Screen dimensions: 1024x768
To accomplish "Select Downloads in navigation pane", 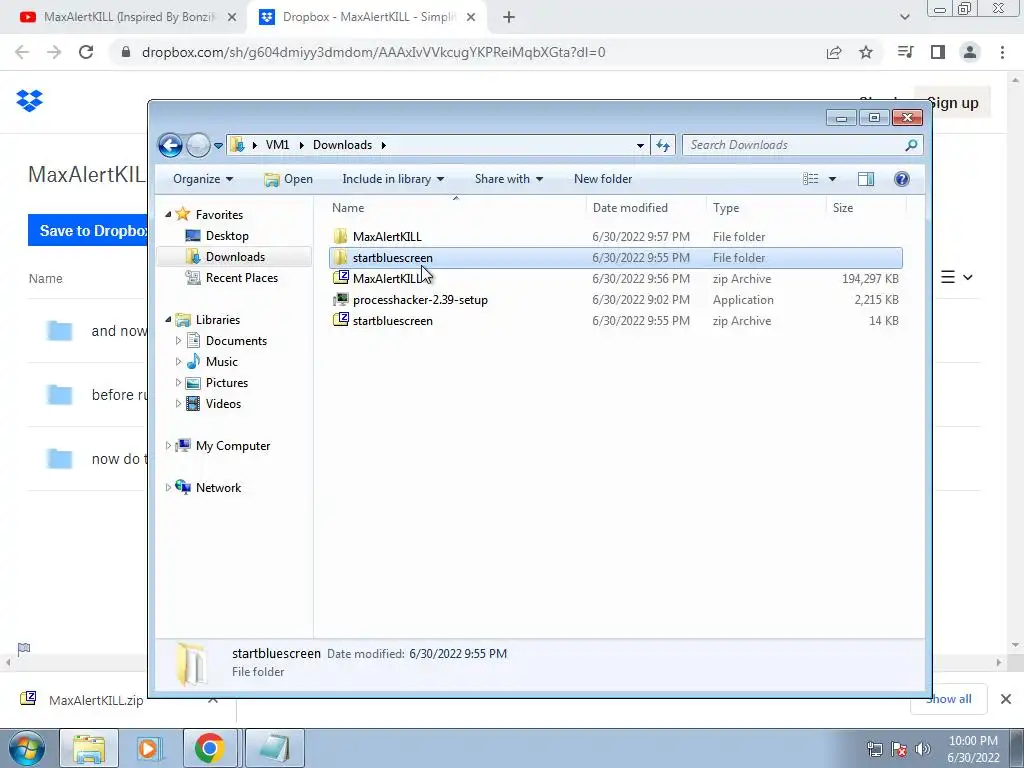I will click(235, 257).
